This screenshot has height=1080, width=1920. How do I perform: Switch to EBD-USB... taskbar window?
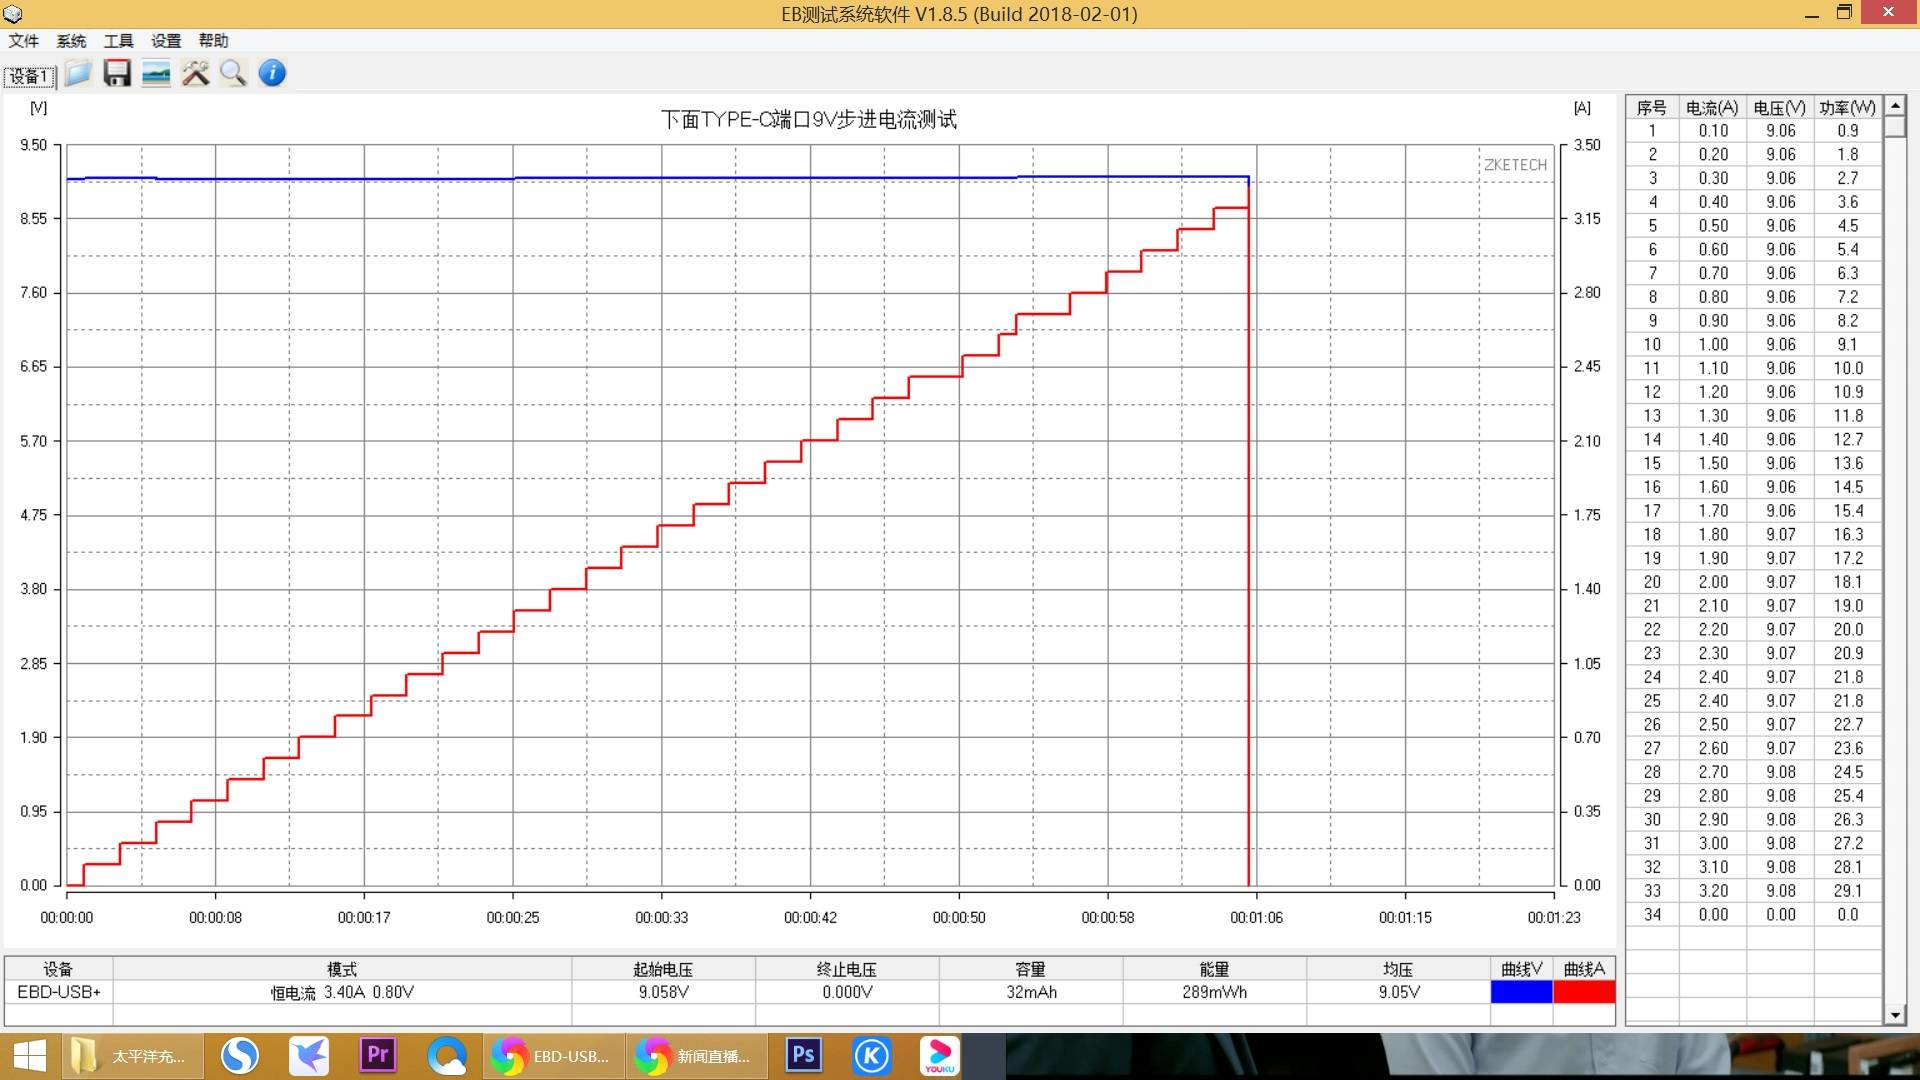point(554,1056)
